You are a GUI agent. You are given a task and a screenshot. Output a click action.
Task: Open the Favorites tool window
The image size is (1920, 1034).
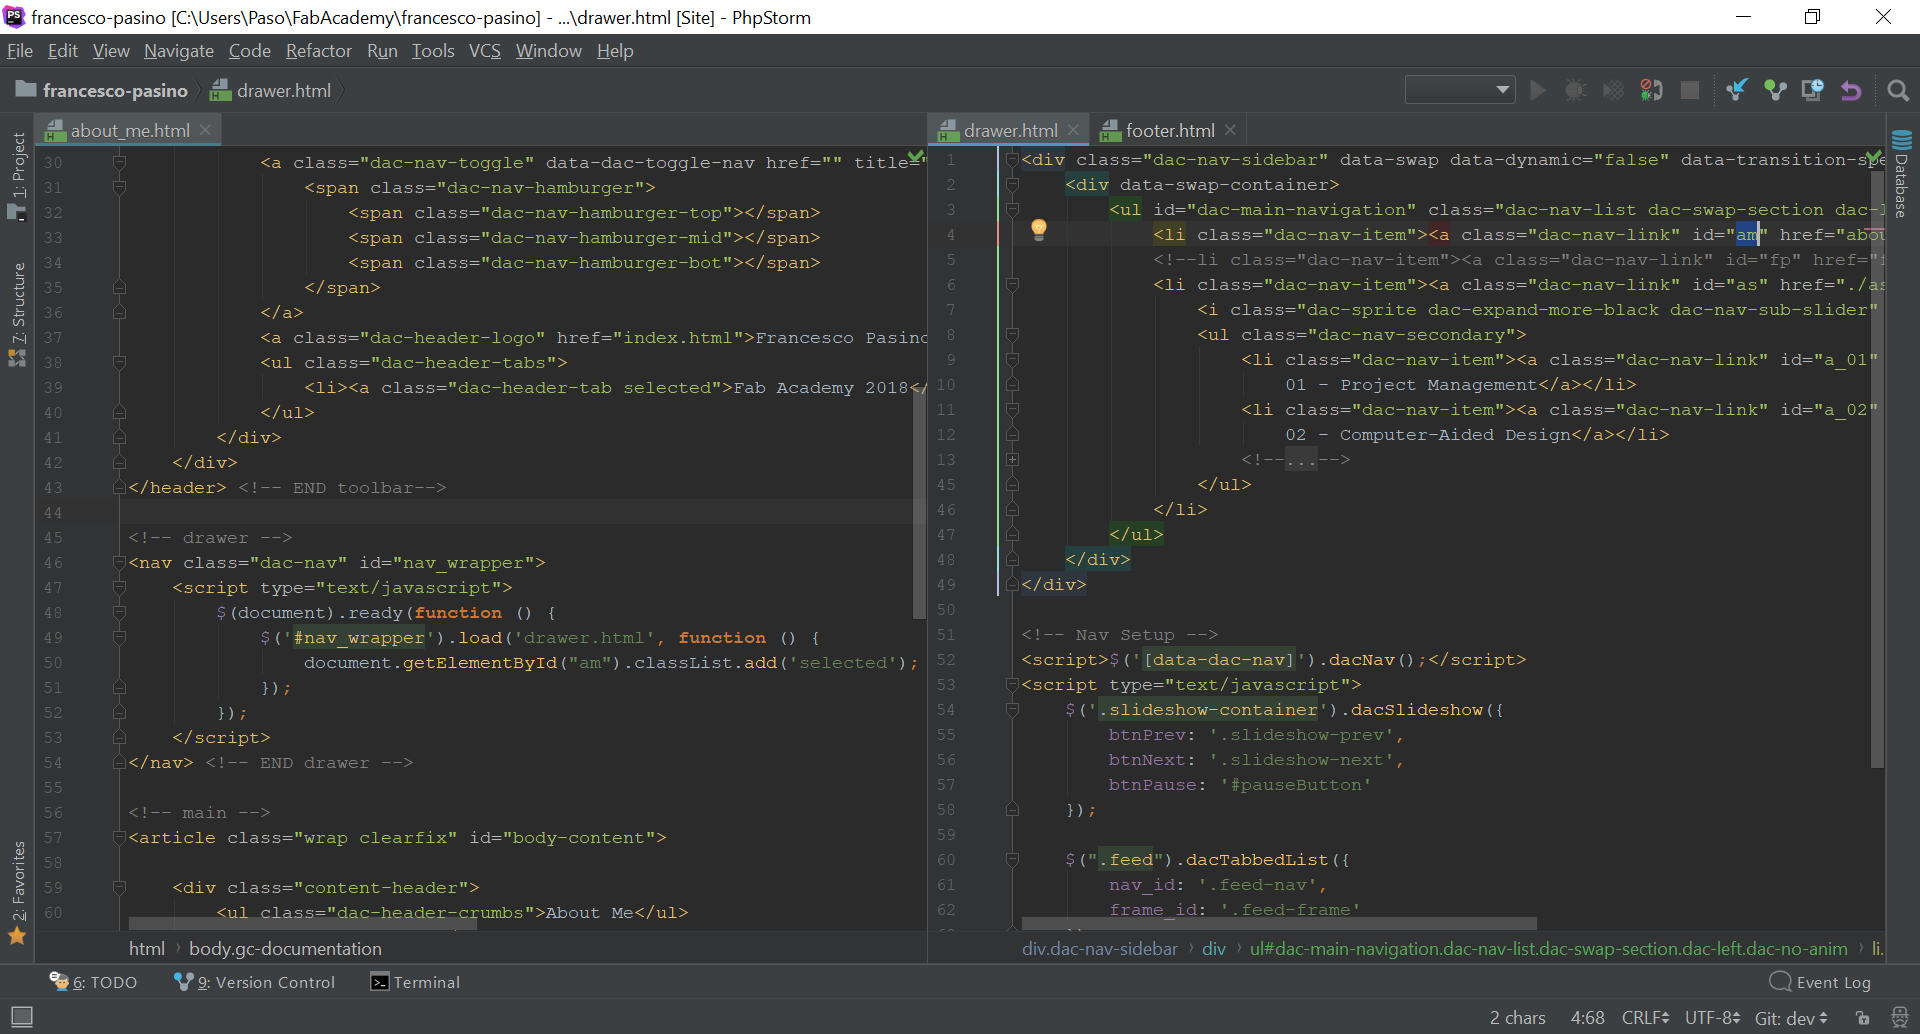(x=17, y=893)
